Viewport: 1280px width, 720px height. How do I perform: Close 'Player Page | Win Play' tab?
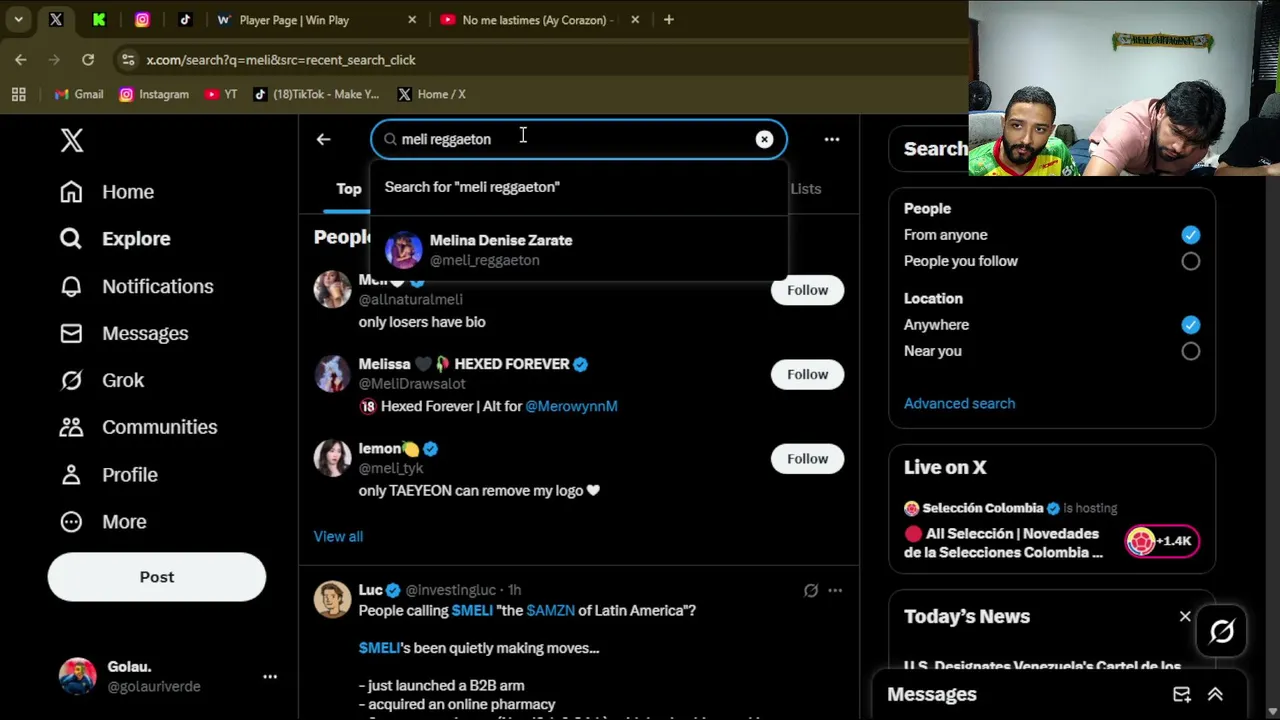coord(412,19)
